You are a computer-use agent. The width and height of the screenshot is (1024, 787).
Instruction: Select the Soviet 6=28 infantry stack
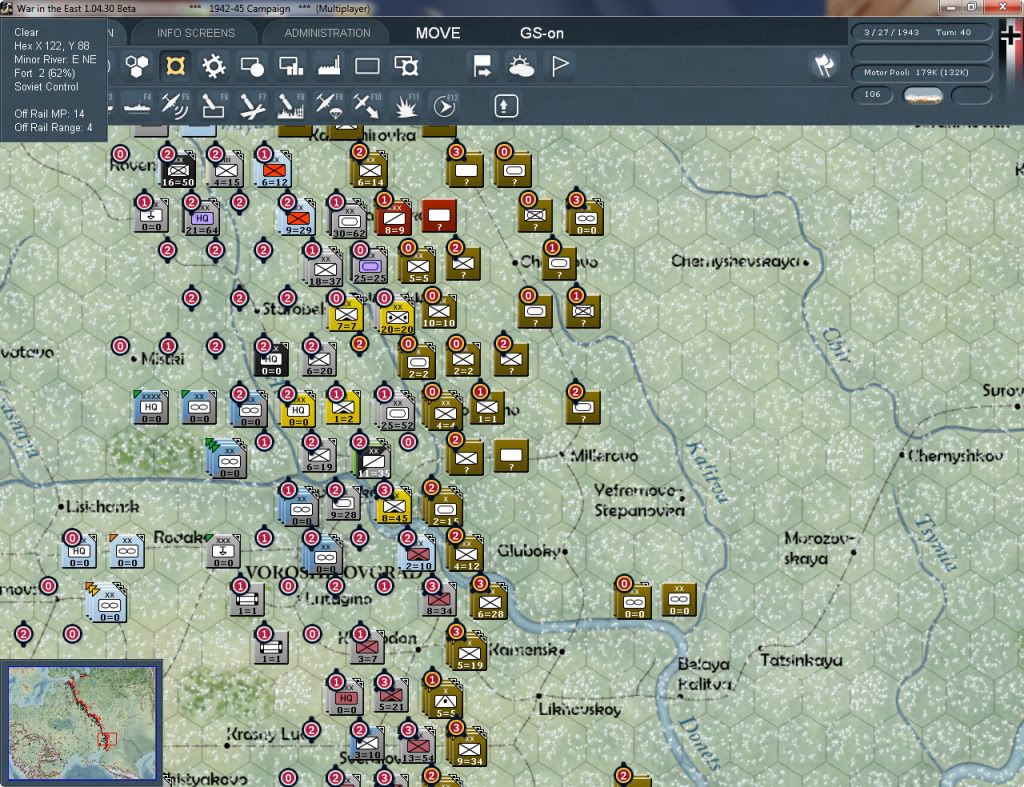(490, 602)
